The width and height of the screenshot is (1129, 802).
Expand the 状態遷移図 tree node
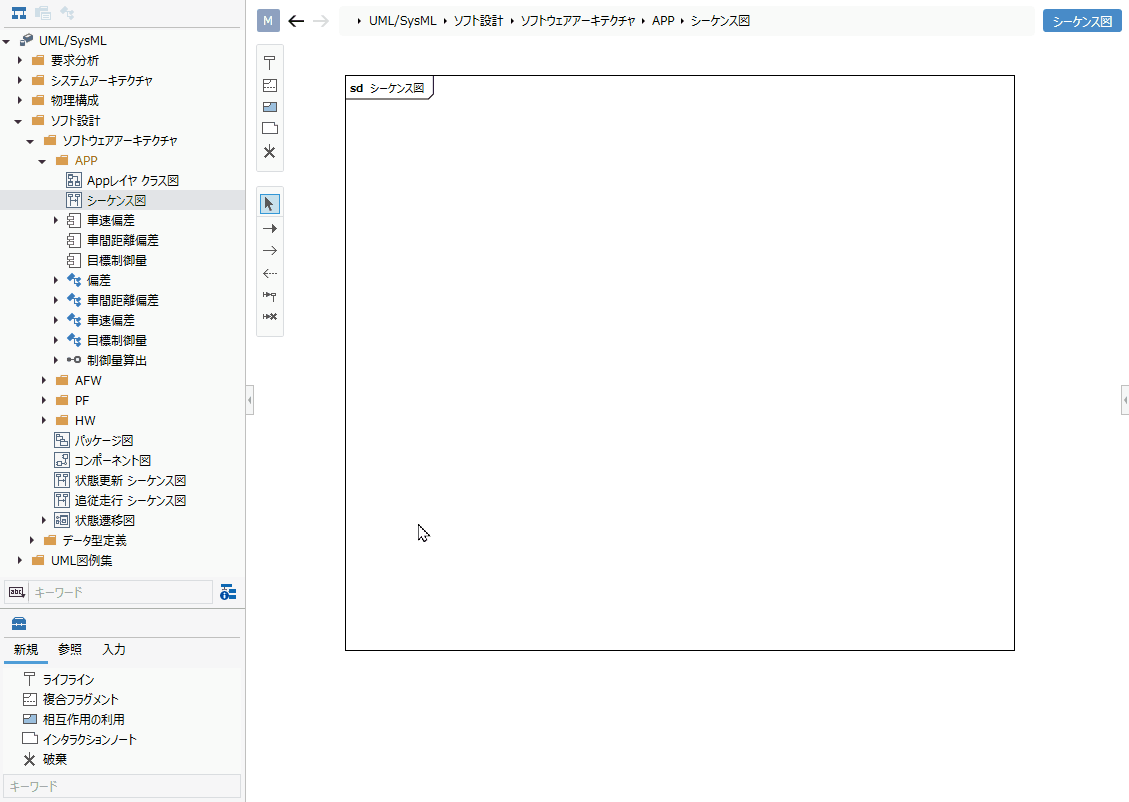pos(44,521)
